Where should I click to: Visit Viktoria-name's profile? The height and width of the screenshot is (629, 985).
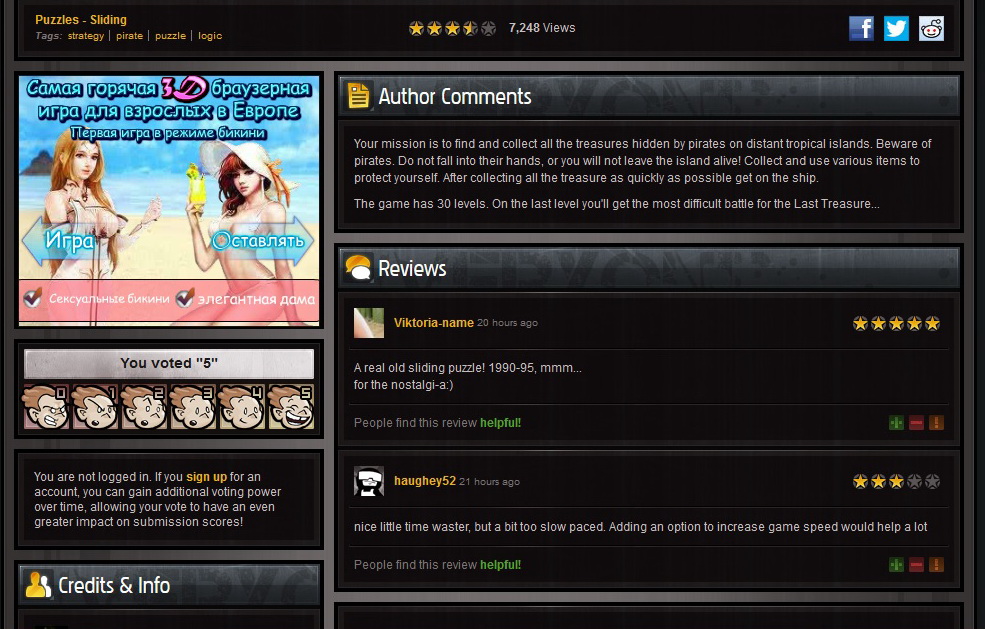[433, 322]
